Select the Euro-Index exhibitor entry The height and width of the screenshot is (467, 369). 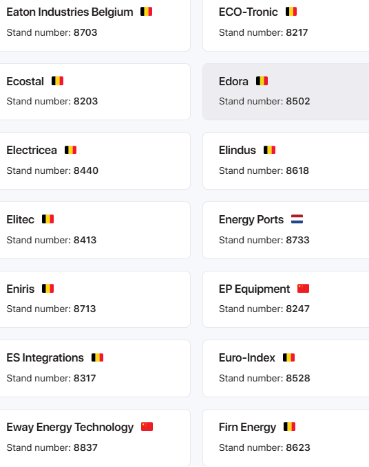click(286, 368)
